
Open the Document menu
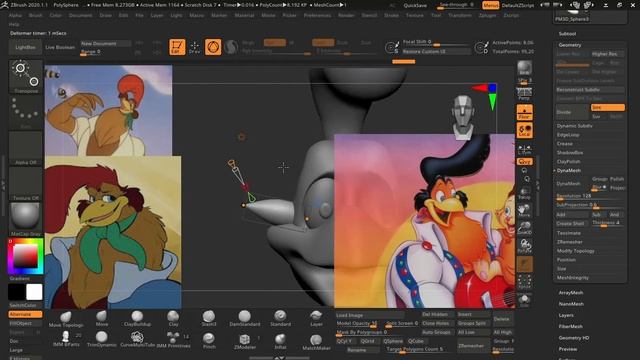click(80, 15)
